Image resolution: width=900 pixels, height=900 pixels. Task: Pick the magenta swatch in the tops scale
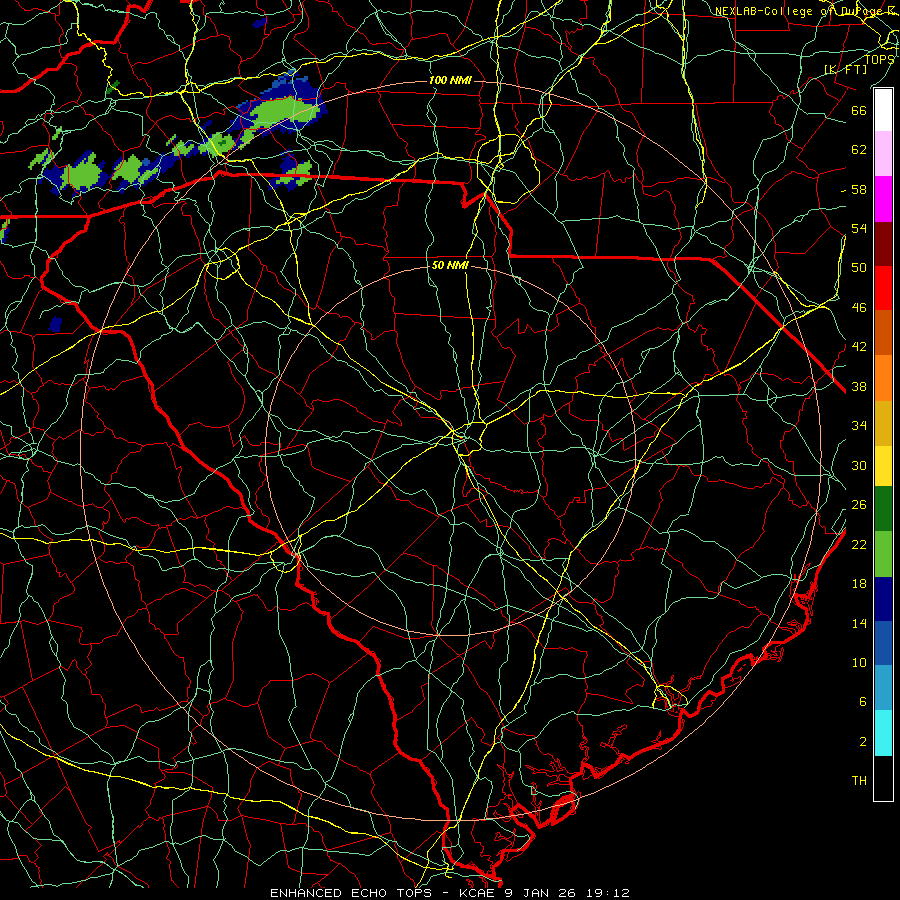[883, 199]
